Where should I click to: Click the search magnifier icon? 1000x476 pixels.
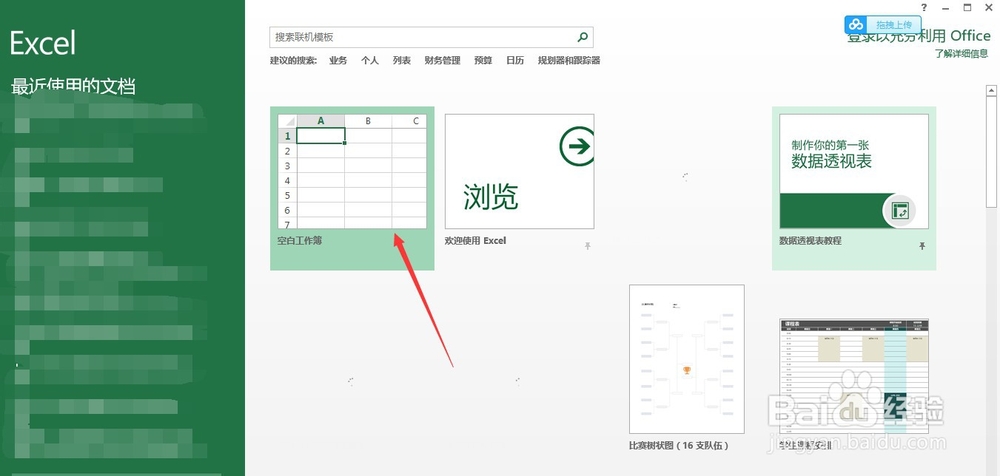pos(582,38)
